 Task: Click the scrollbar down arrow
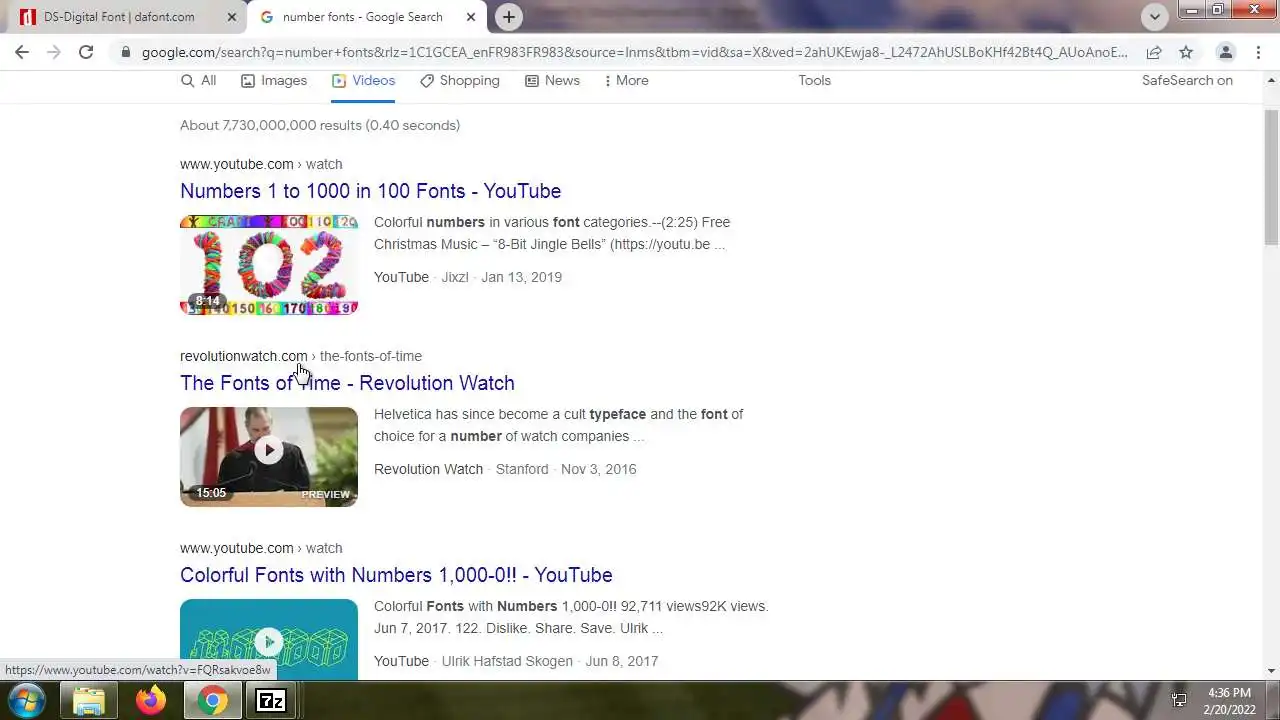[1271, 671]
